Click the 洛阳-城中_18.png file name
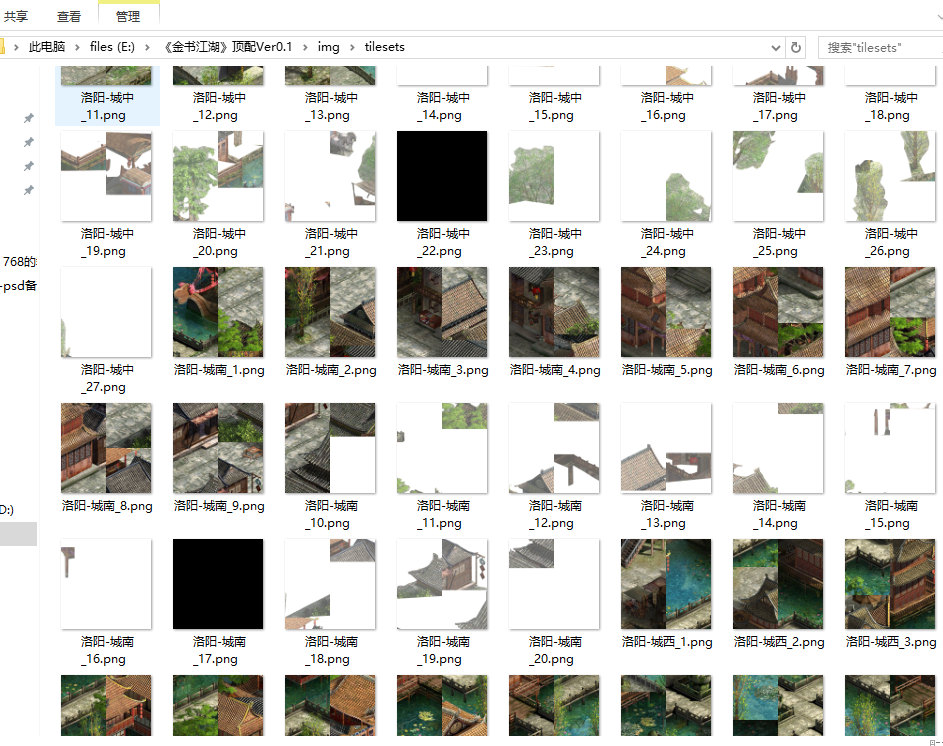943x746 pixels. [891, 106]
